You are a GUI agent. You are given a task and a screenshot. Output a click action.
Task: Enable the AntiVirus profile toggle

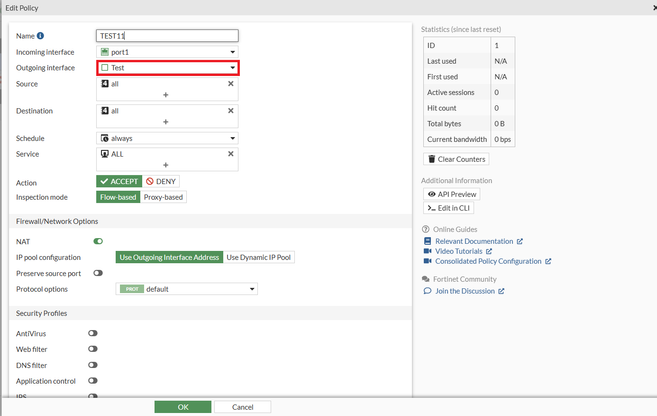pyautogui.click(x=93, y=333)
